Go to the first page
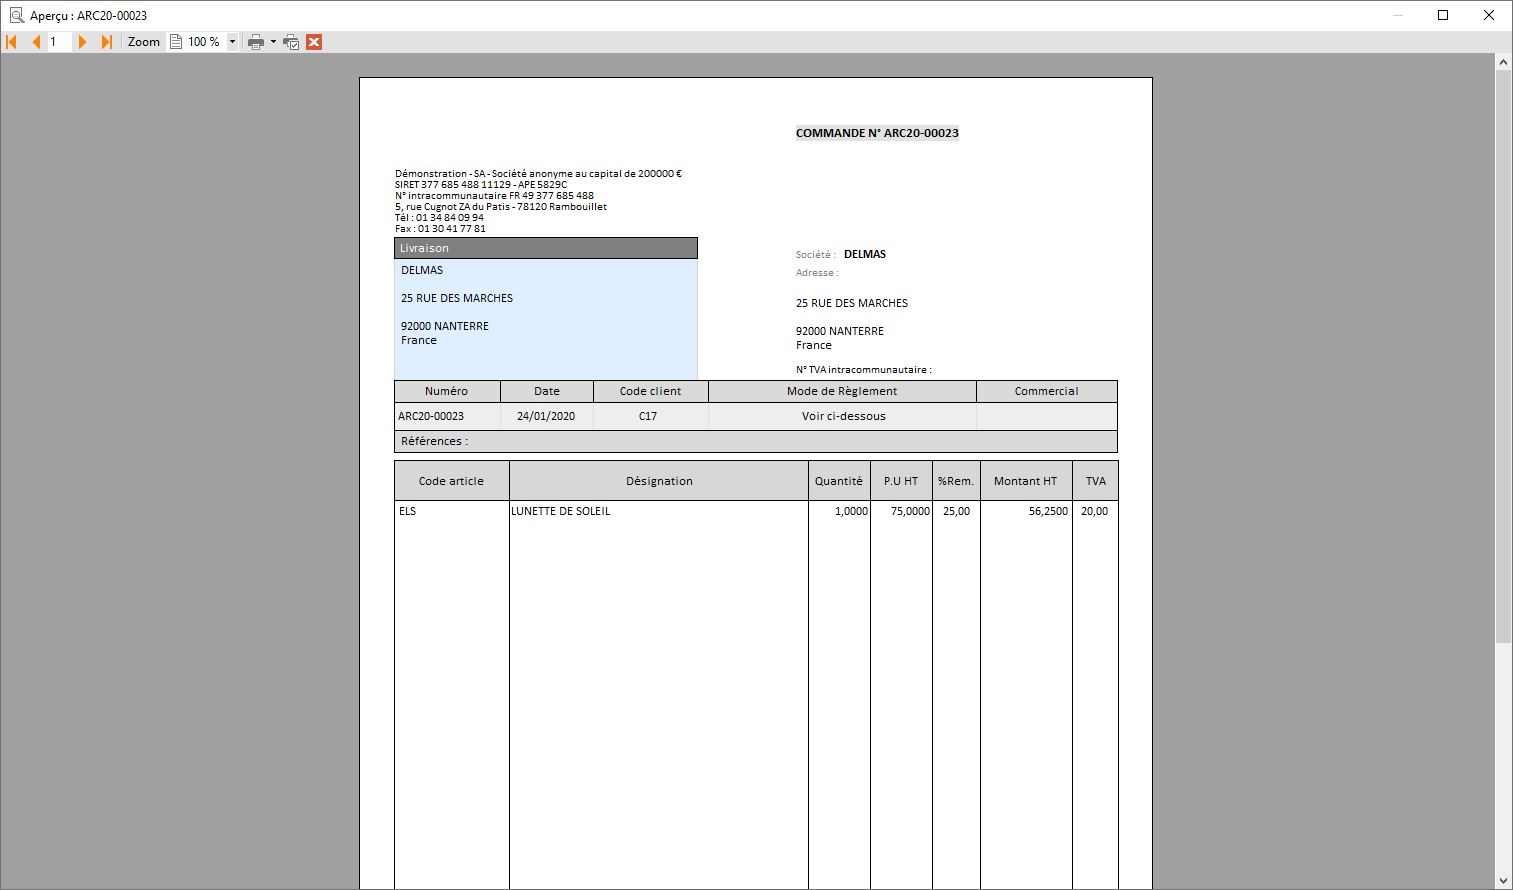Image resolution: width=1513 pixels, height=890 pixels. point(12,42)
